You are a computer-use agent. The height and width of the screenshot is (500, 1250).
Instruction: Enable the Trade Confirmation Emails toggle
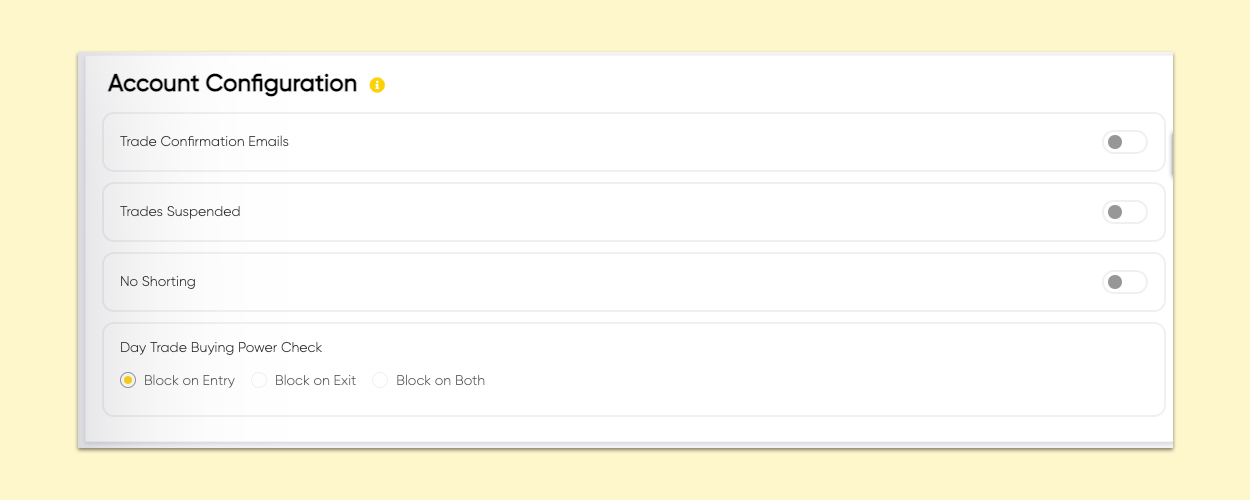1125,142
